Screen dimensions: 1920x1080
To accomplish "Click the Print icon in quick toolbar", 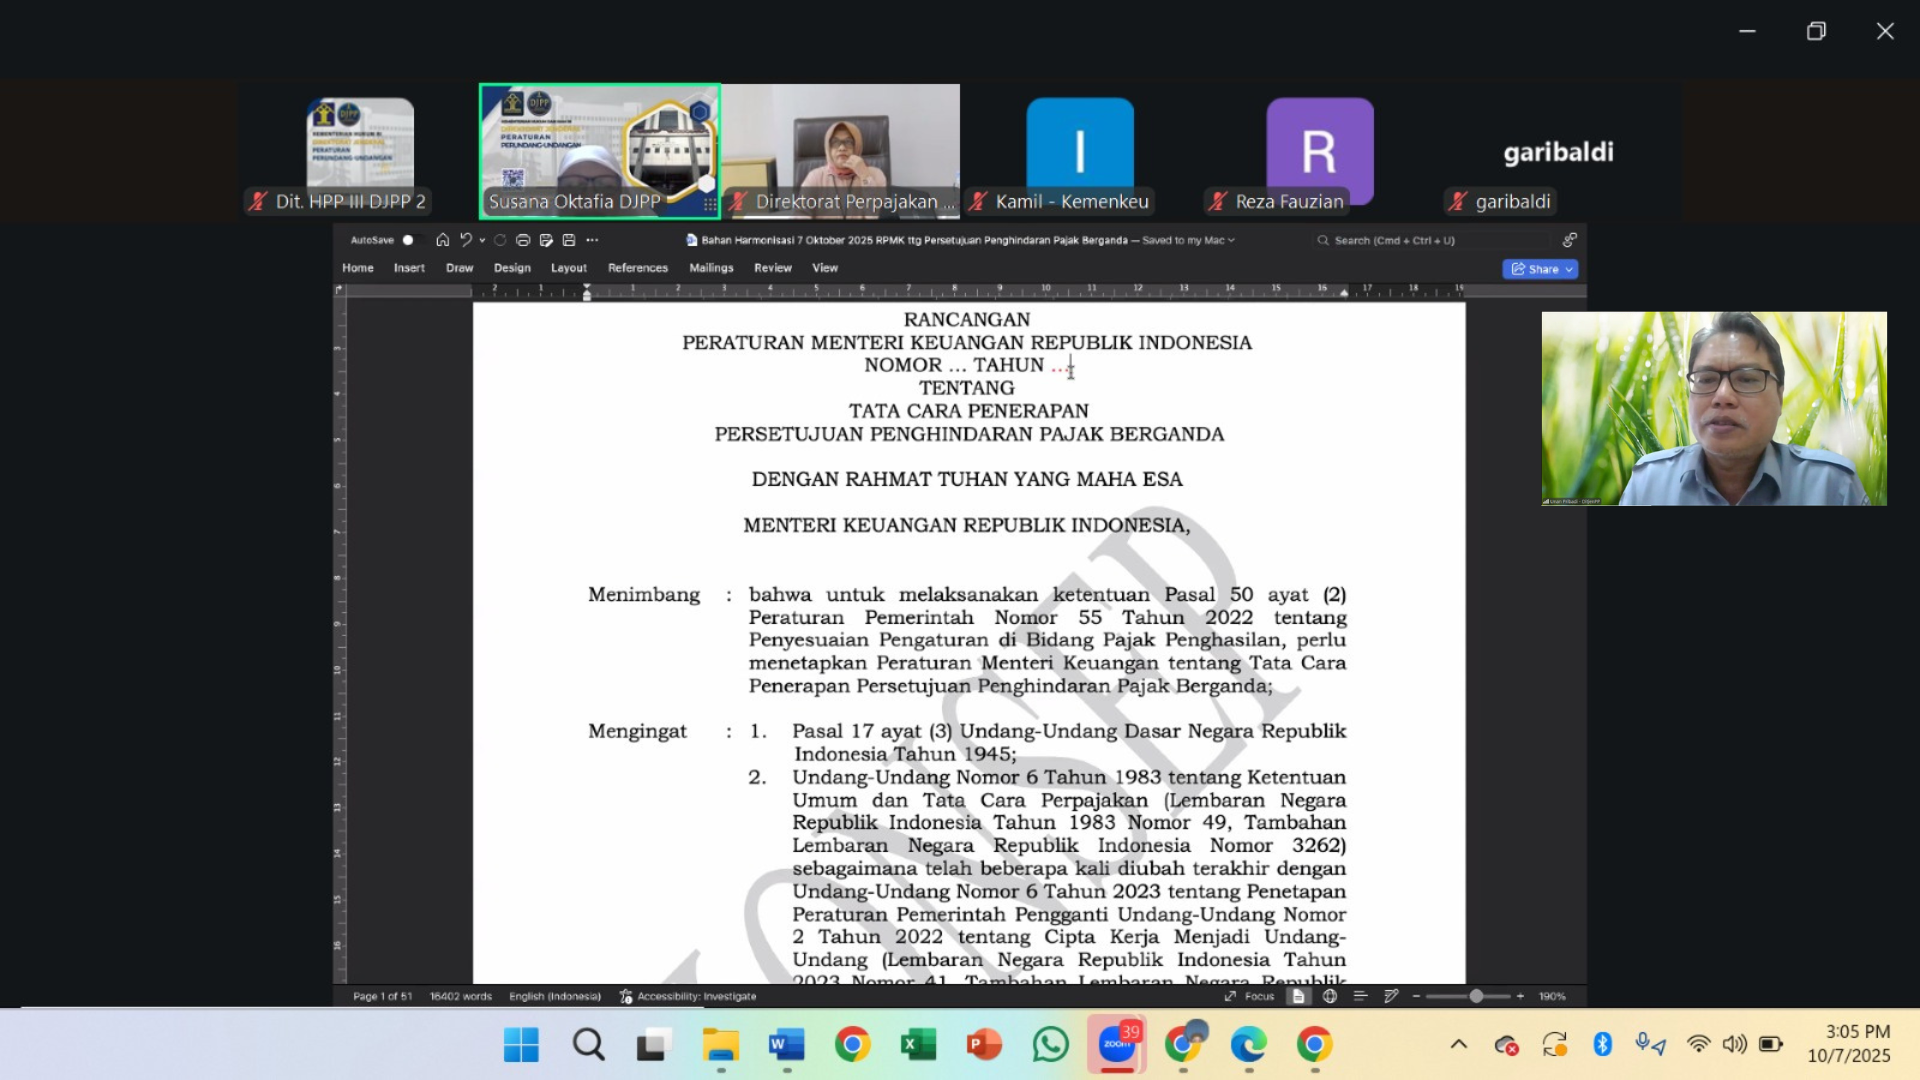I will [523, 240].
